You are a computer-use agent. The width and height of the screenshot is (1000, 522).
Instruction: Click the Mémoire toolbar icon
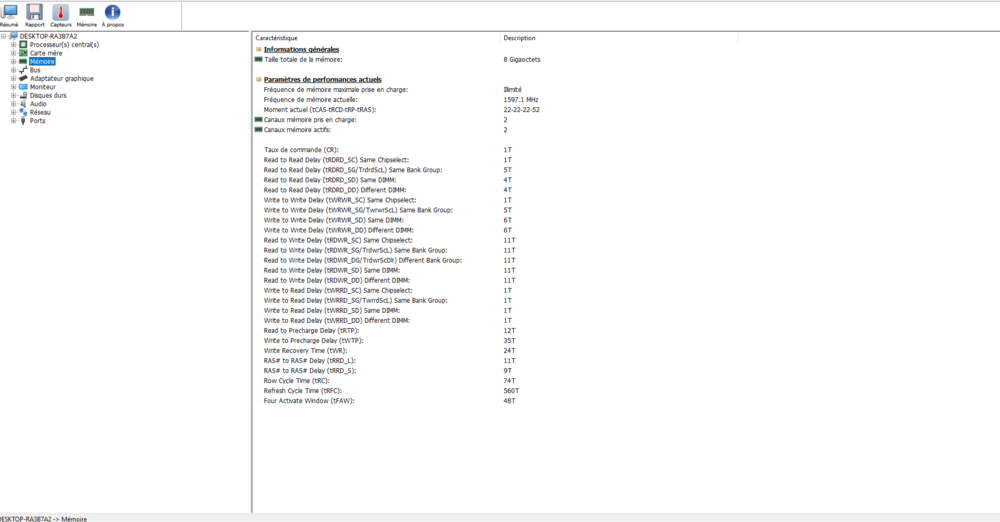tap(87, 13)
